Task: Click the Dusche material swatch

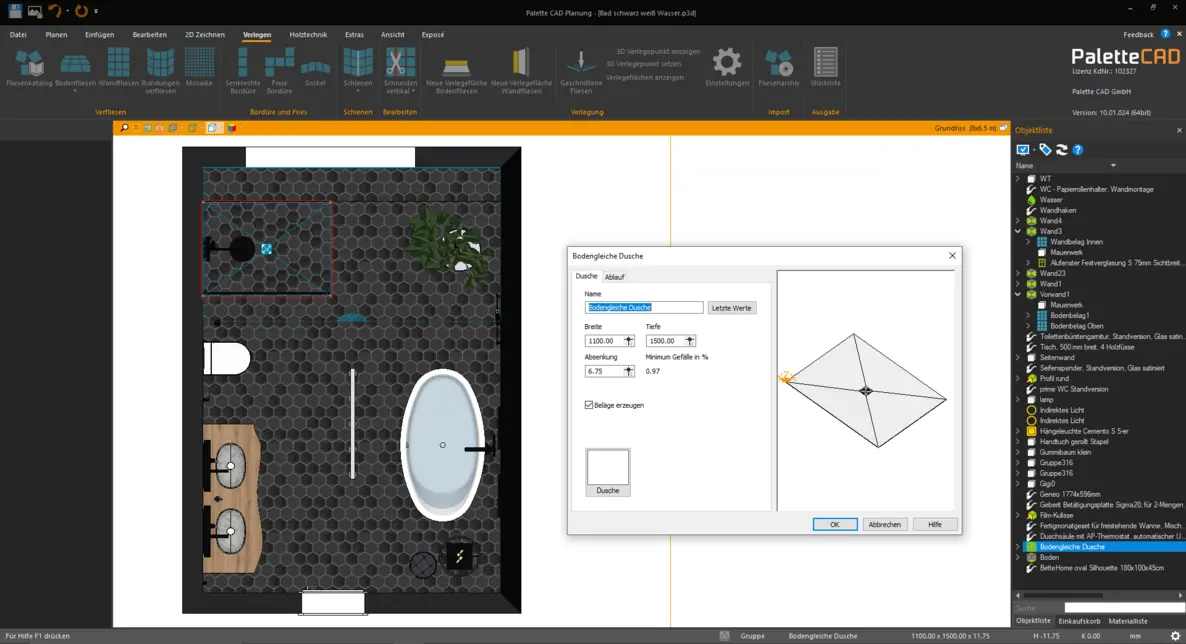Action: [x=607, y=467]
